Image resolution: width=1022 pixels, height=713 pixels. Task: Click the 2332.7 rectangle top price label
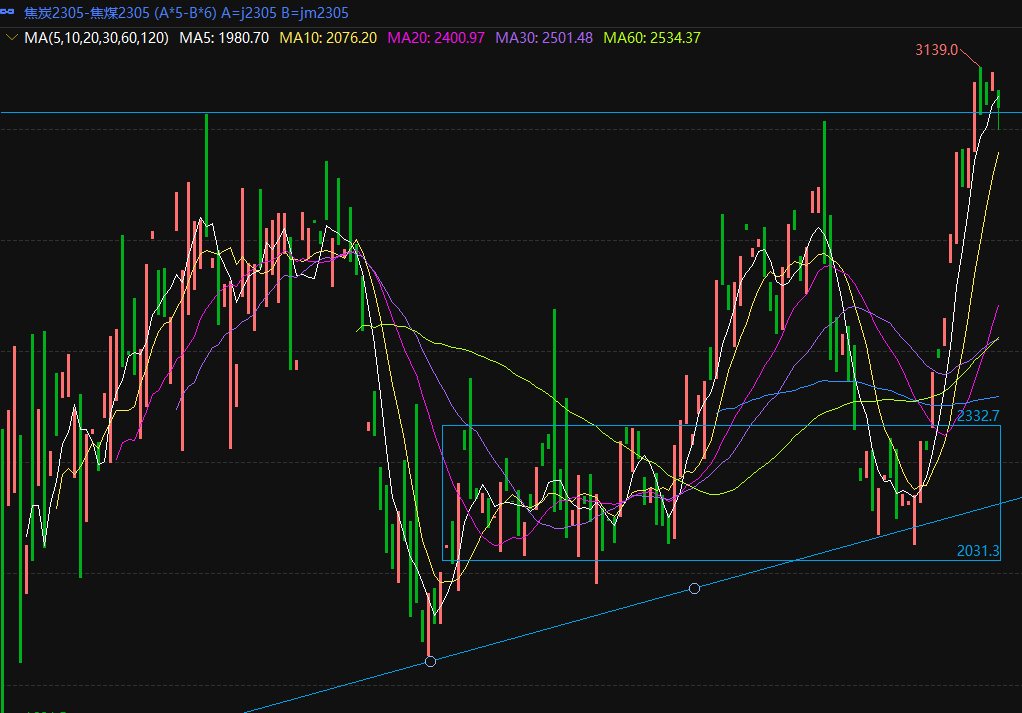click(x=978, y=415)
